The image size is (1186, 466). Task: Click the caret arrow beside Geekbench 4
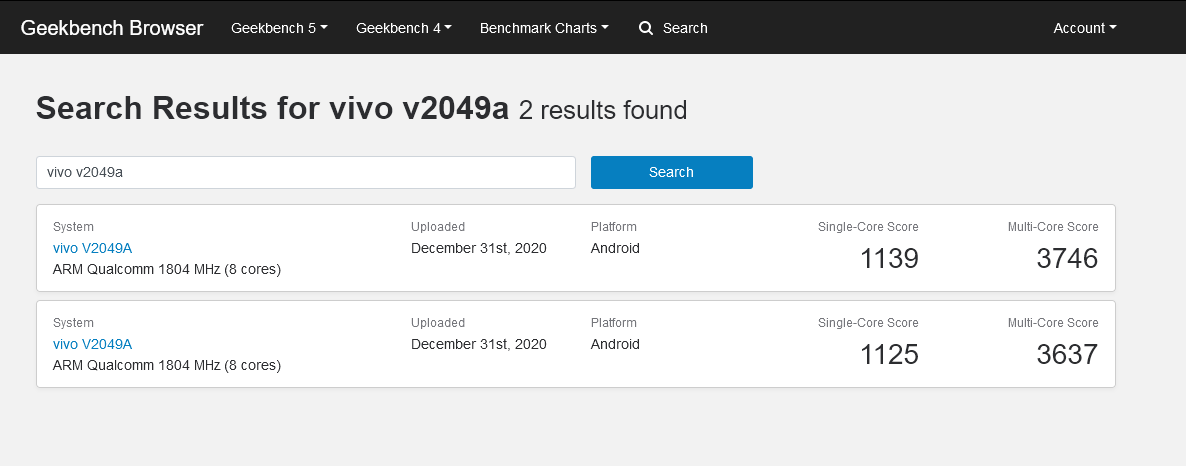(x=448, y=27)
